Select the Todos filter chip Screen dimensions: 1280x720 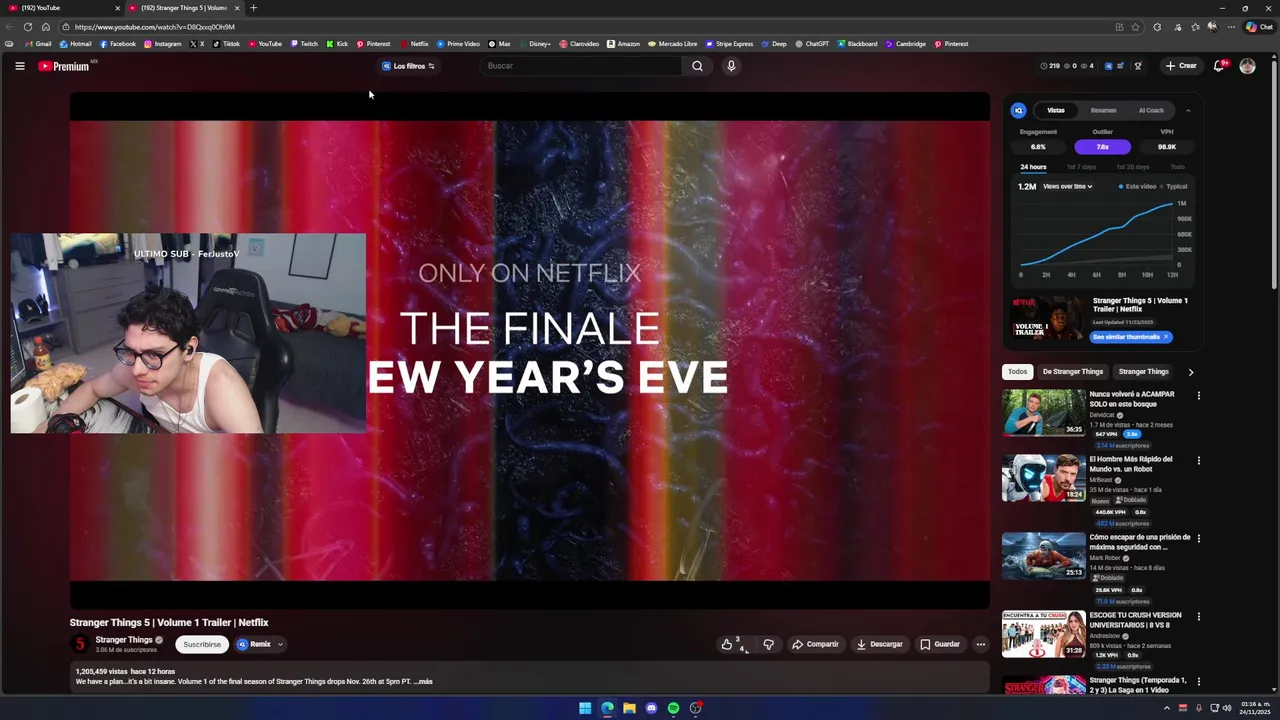1017,372
